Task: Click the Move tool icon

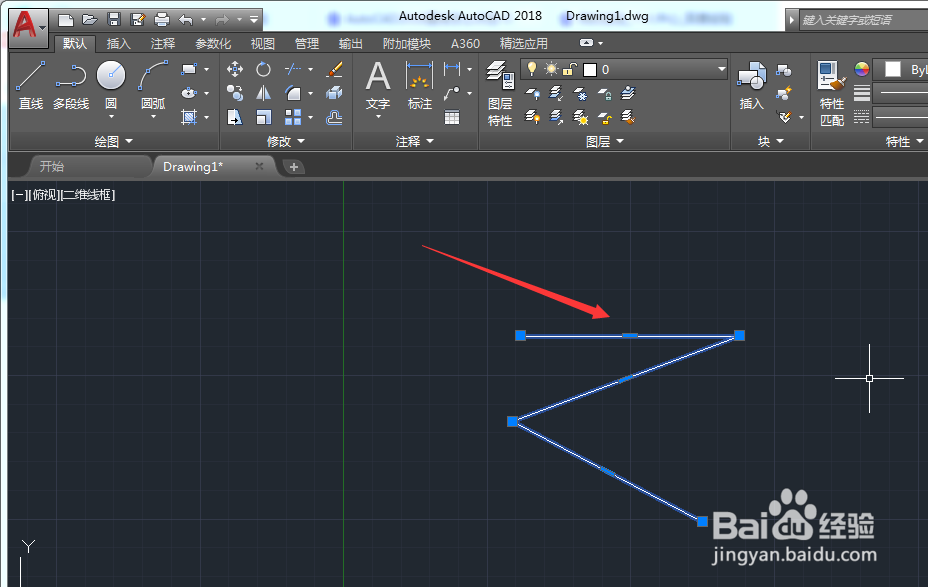Action: coord(235,69)
